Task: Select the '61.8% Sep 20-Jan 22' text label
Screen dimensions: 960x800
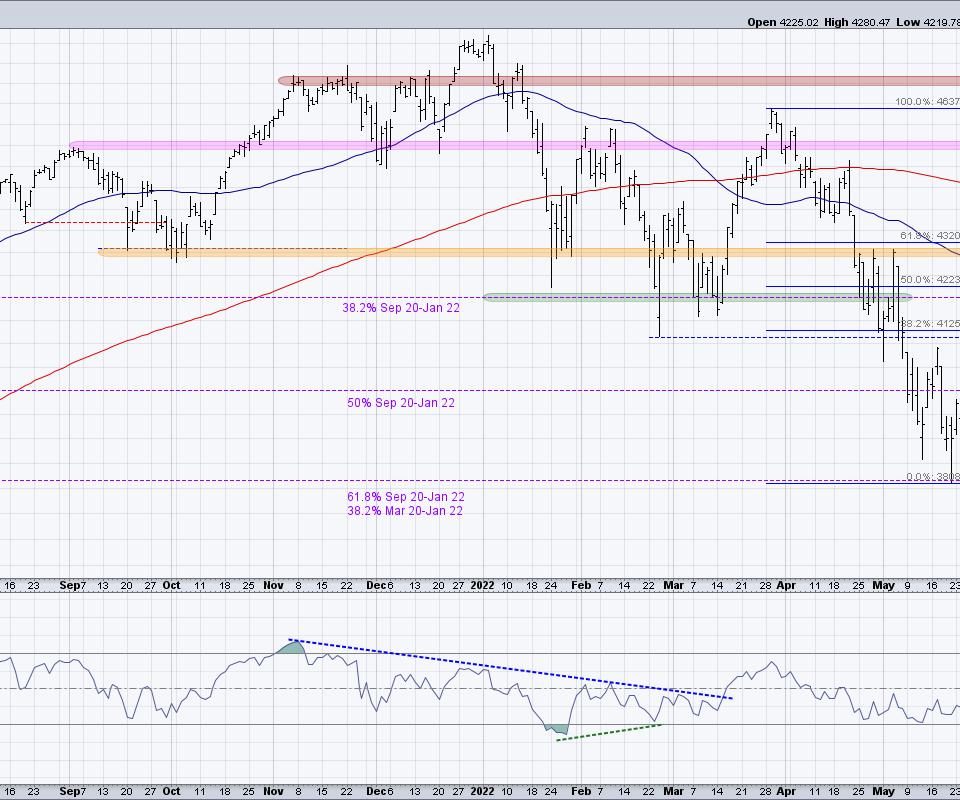Action: point(405,497)
